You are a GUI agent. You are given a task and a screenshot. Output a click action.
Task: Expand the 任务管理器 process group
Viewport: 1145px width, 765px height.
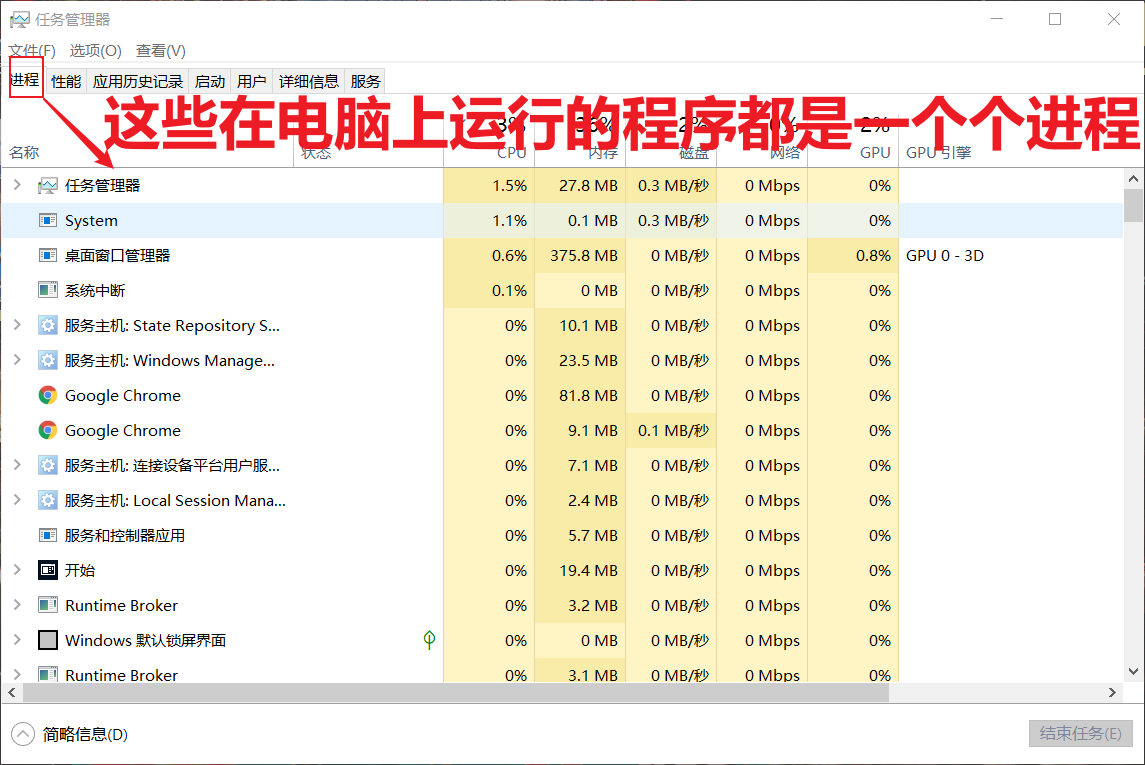coord(18,185)
